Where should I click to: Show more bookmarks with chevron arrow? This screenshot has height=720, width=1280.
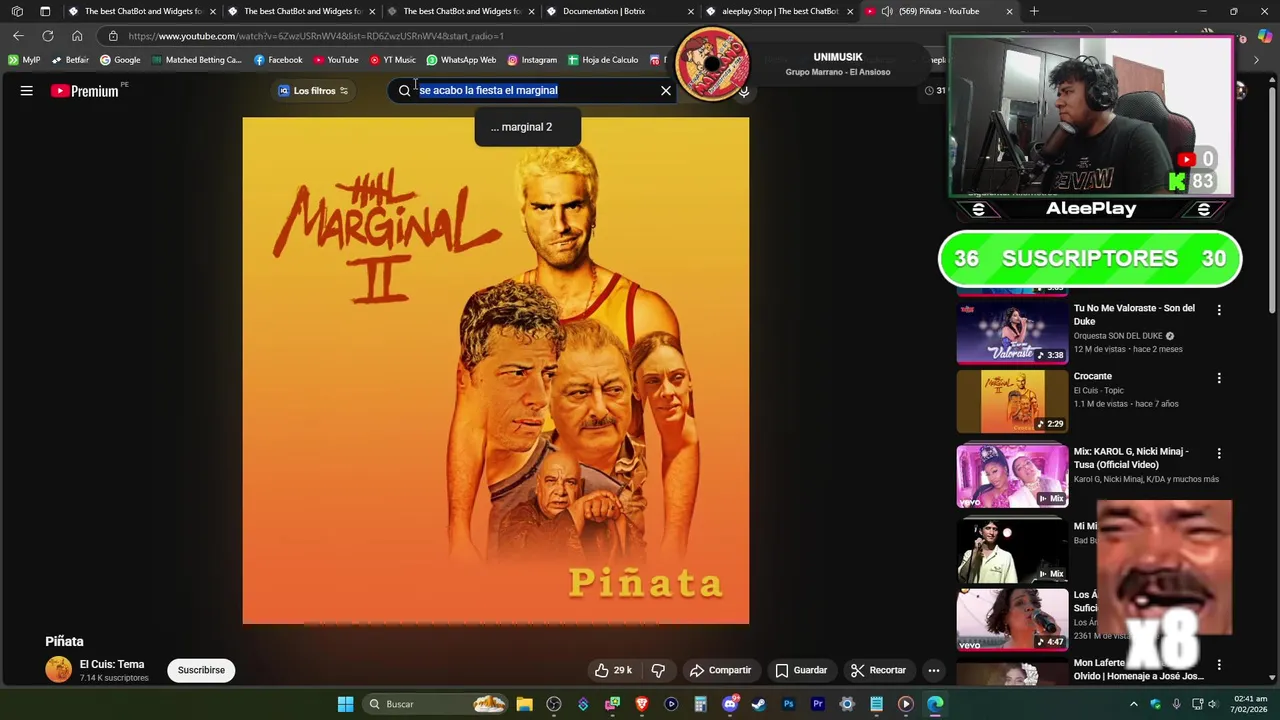1256,60
